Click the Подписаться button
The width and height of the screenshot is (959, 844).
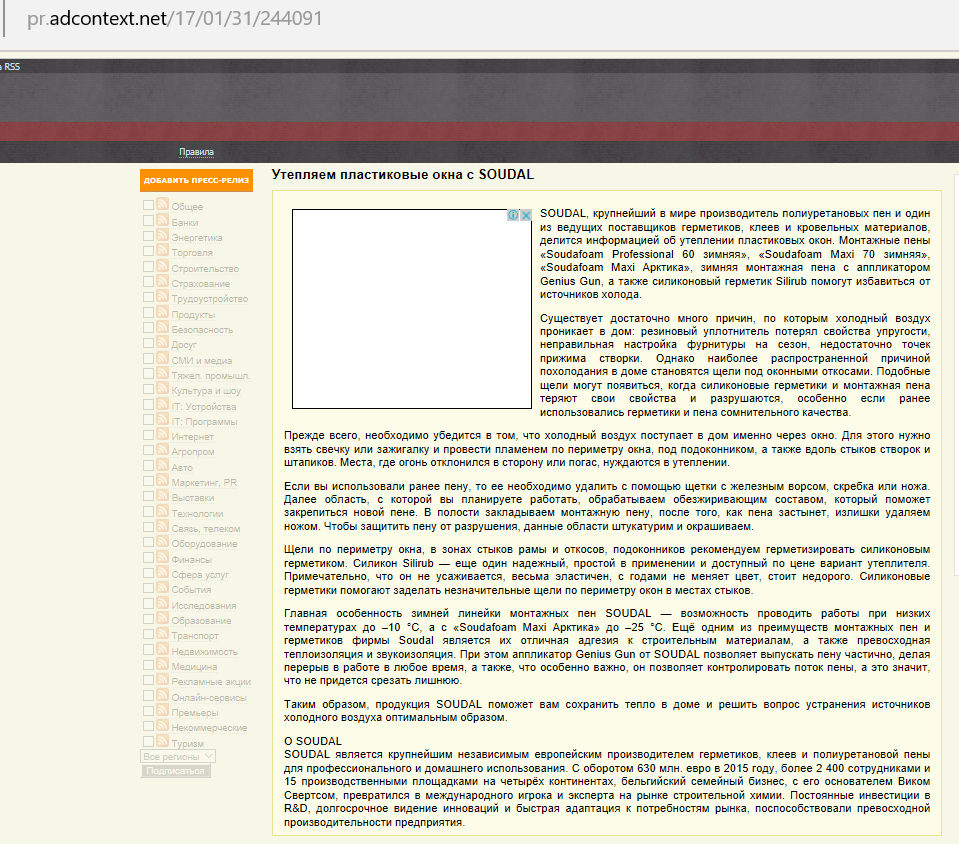point(176,771)
